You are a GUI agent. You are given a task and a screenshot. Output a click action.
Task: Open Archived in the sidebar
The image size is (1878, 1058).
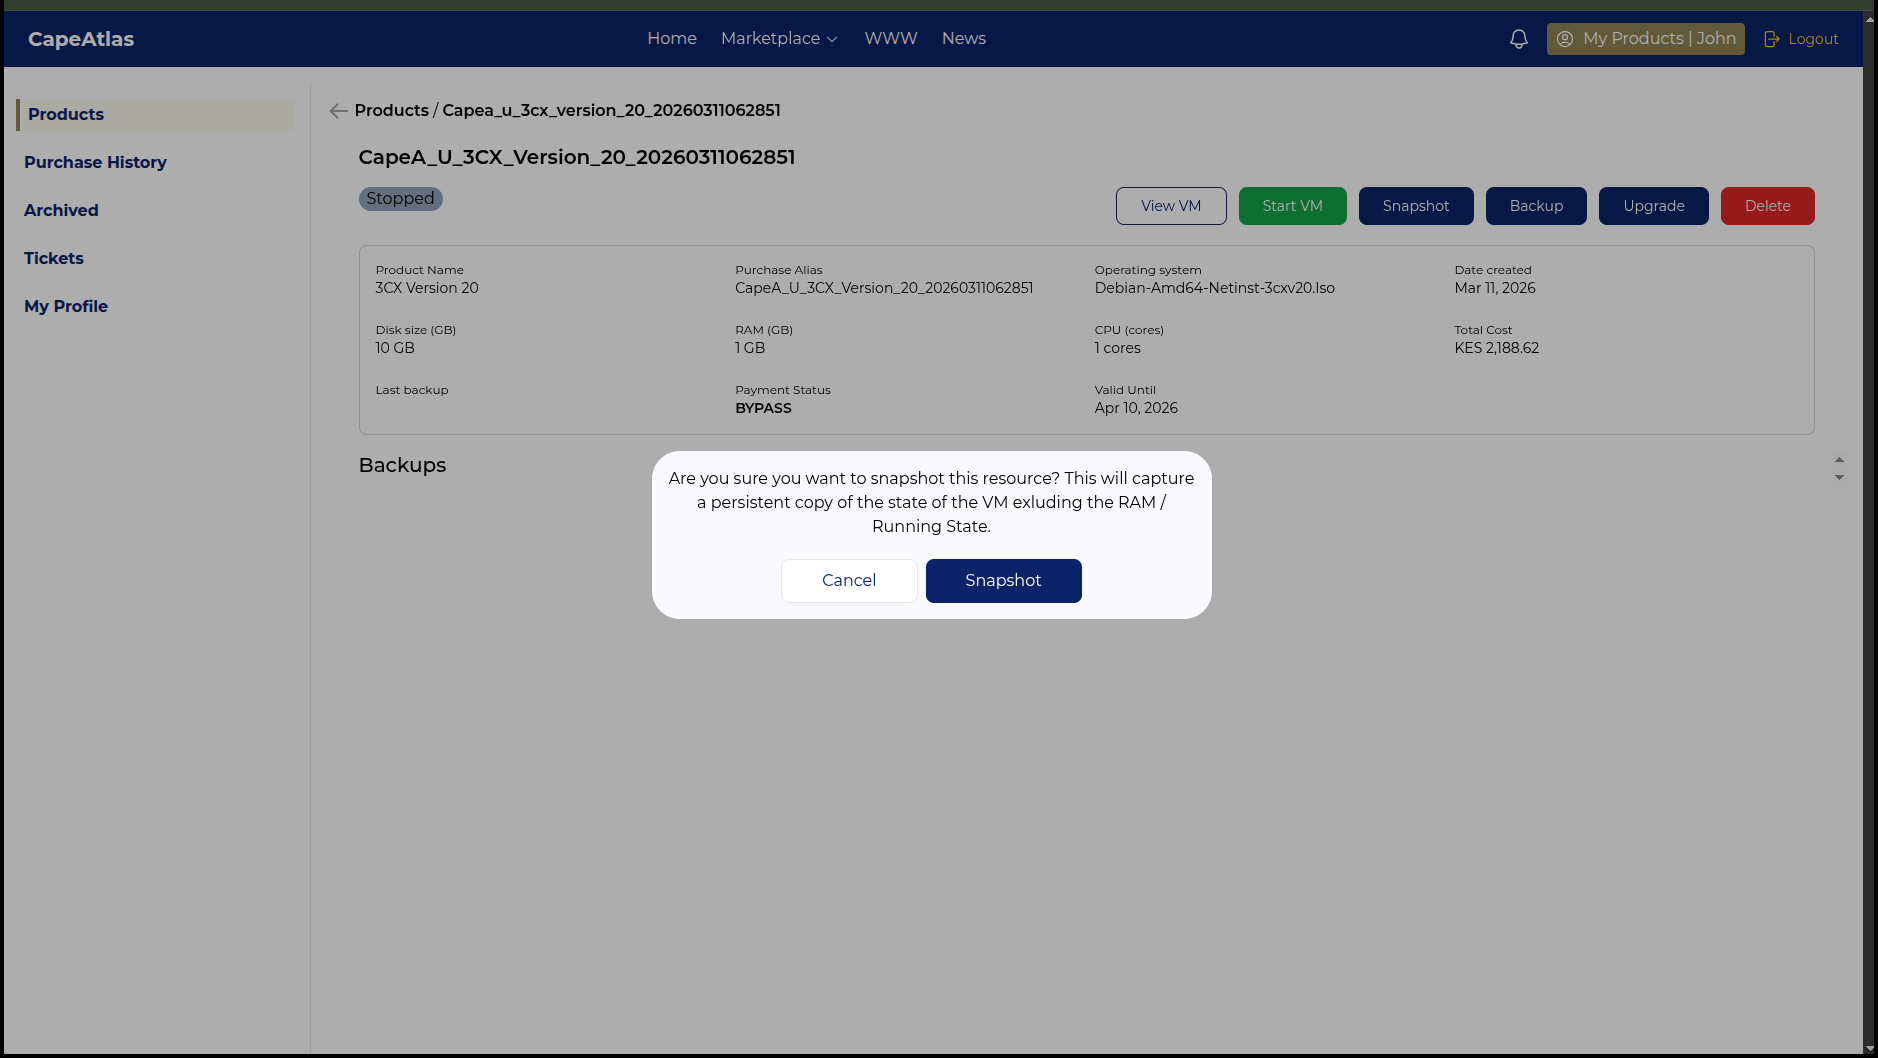[61, 210]
